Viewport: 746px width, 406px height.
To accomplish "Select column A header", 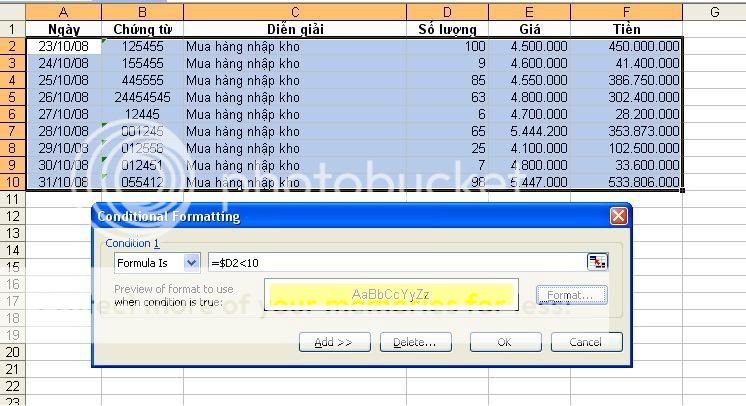I will coord(64,12).
